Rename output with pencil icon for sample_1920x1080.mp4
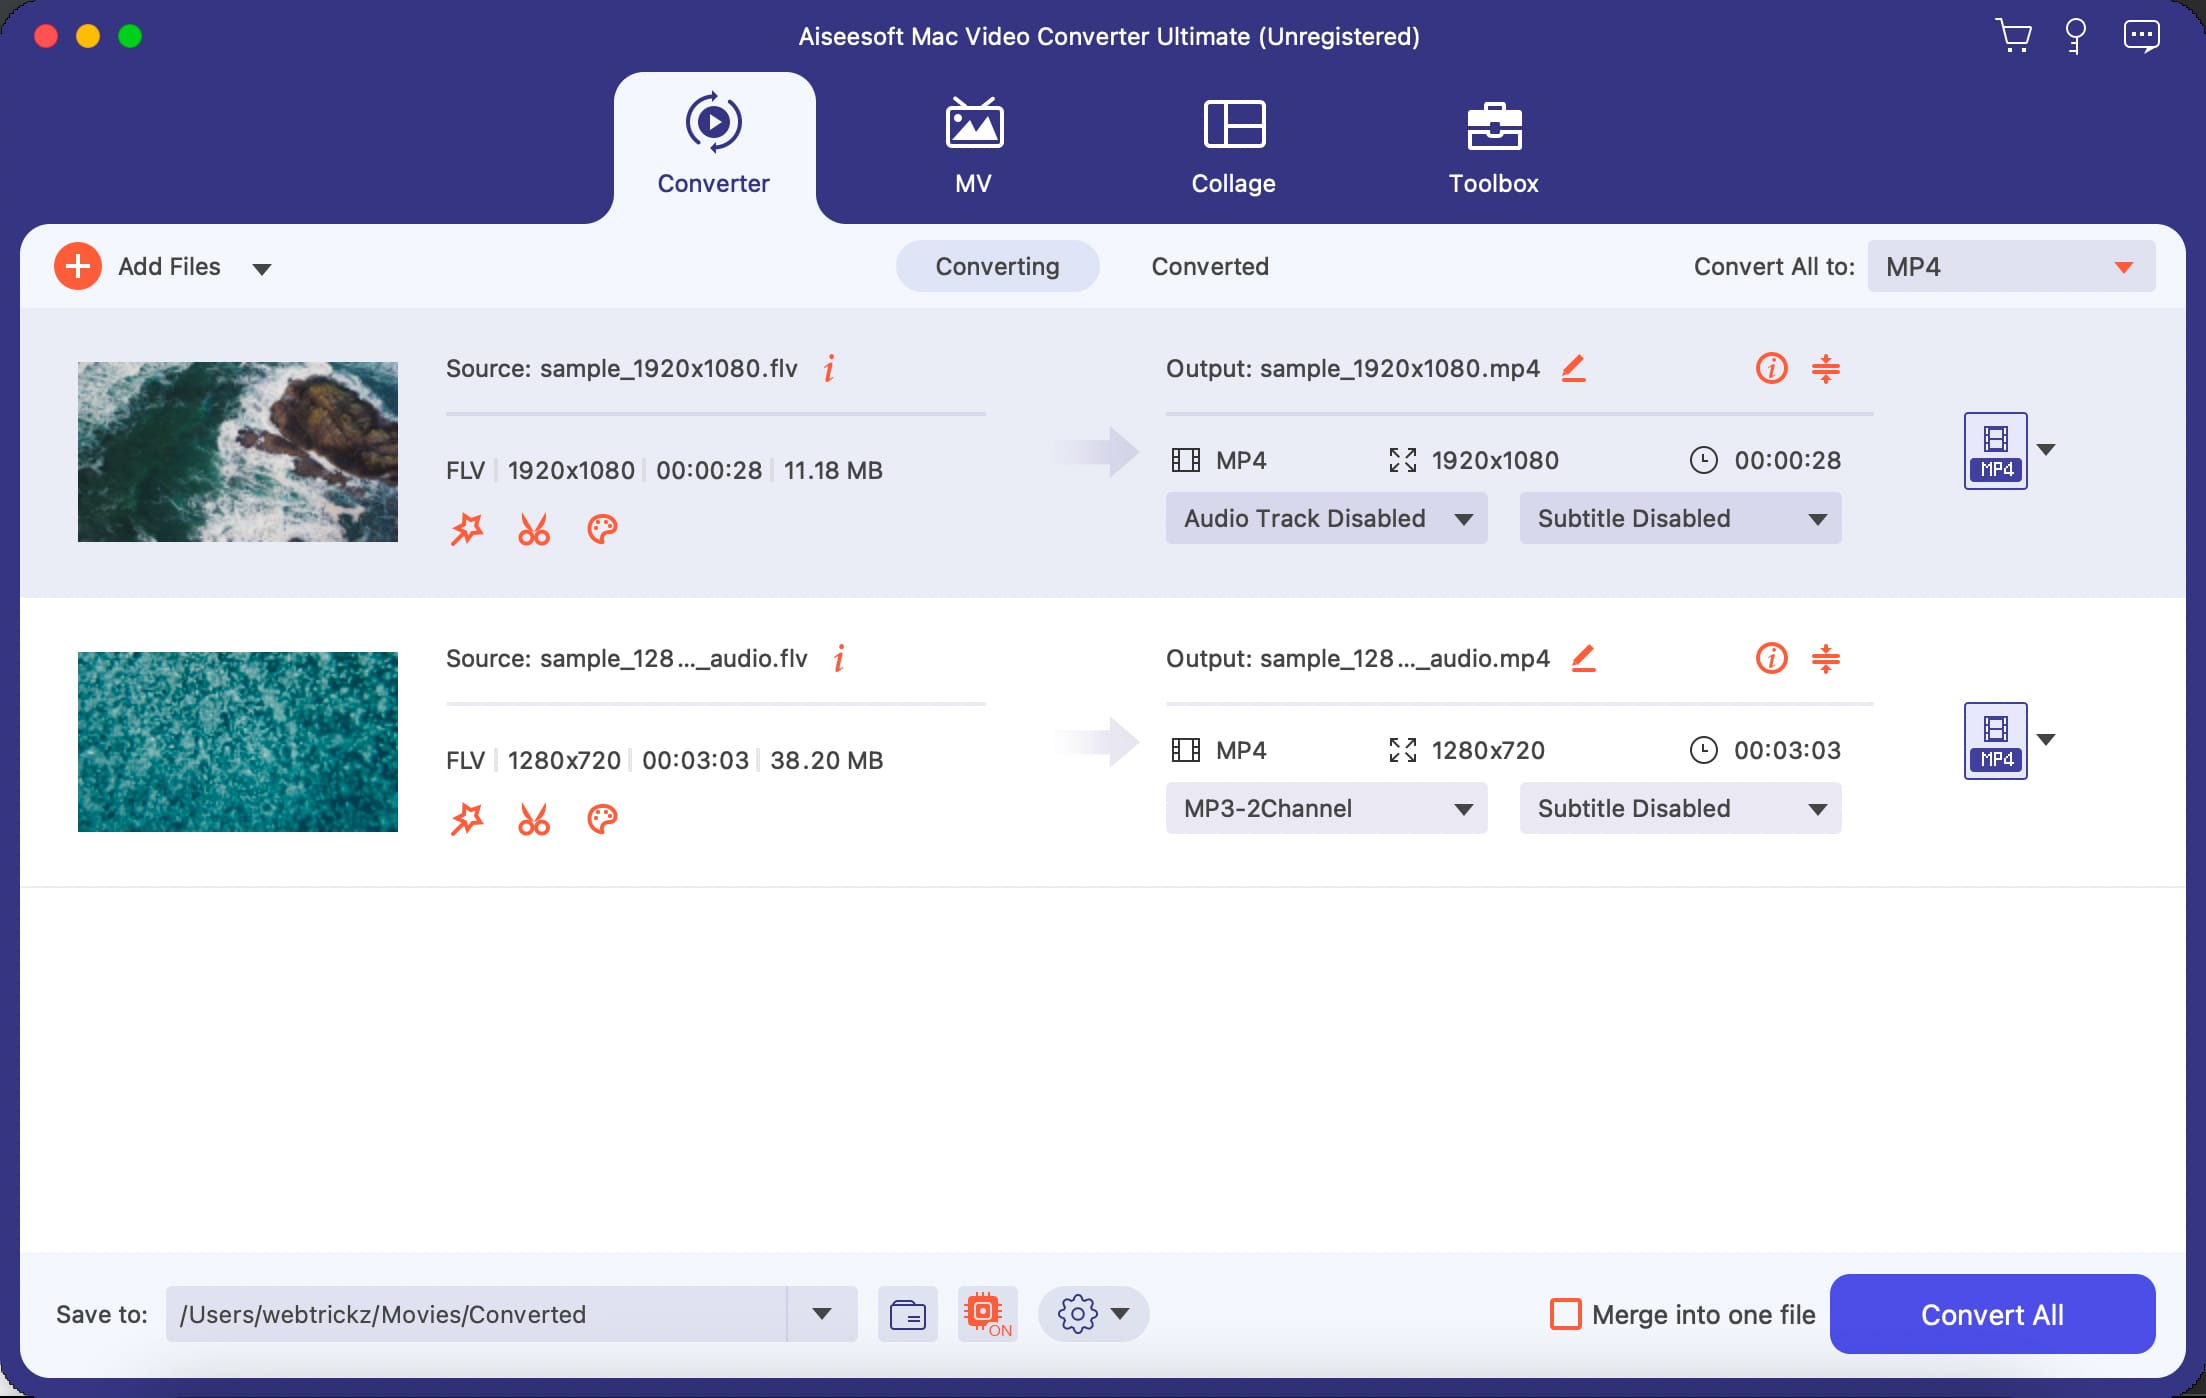Viewport: 2206px width, 1398px height. pyautogui.click(x=1574, y=369)
